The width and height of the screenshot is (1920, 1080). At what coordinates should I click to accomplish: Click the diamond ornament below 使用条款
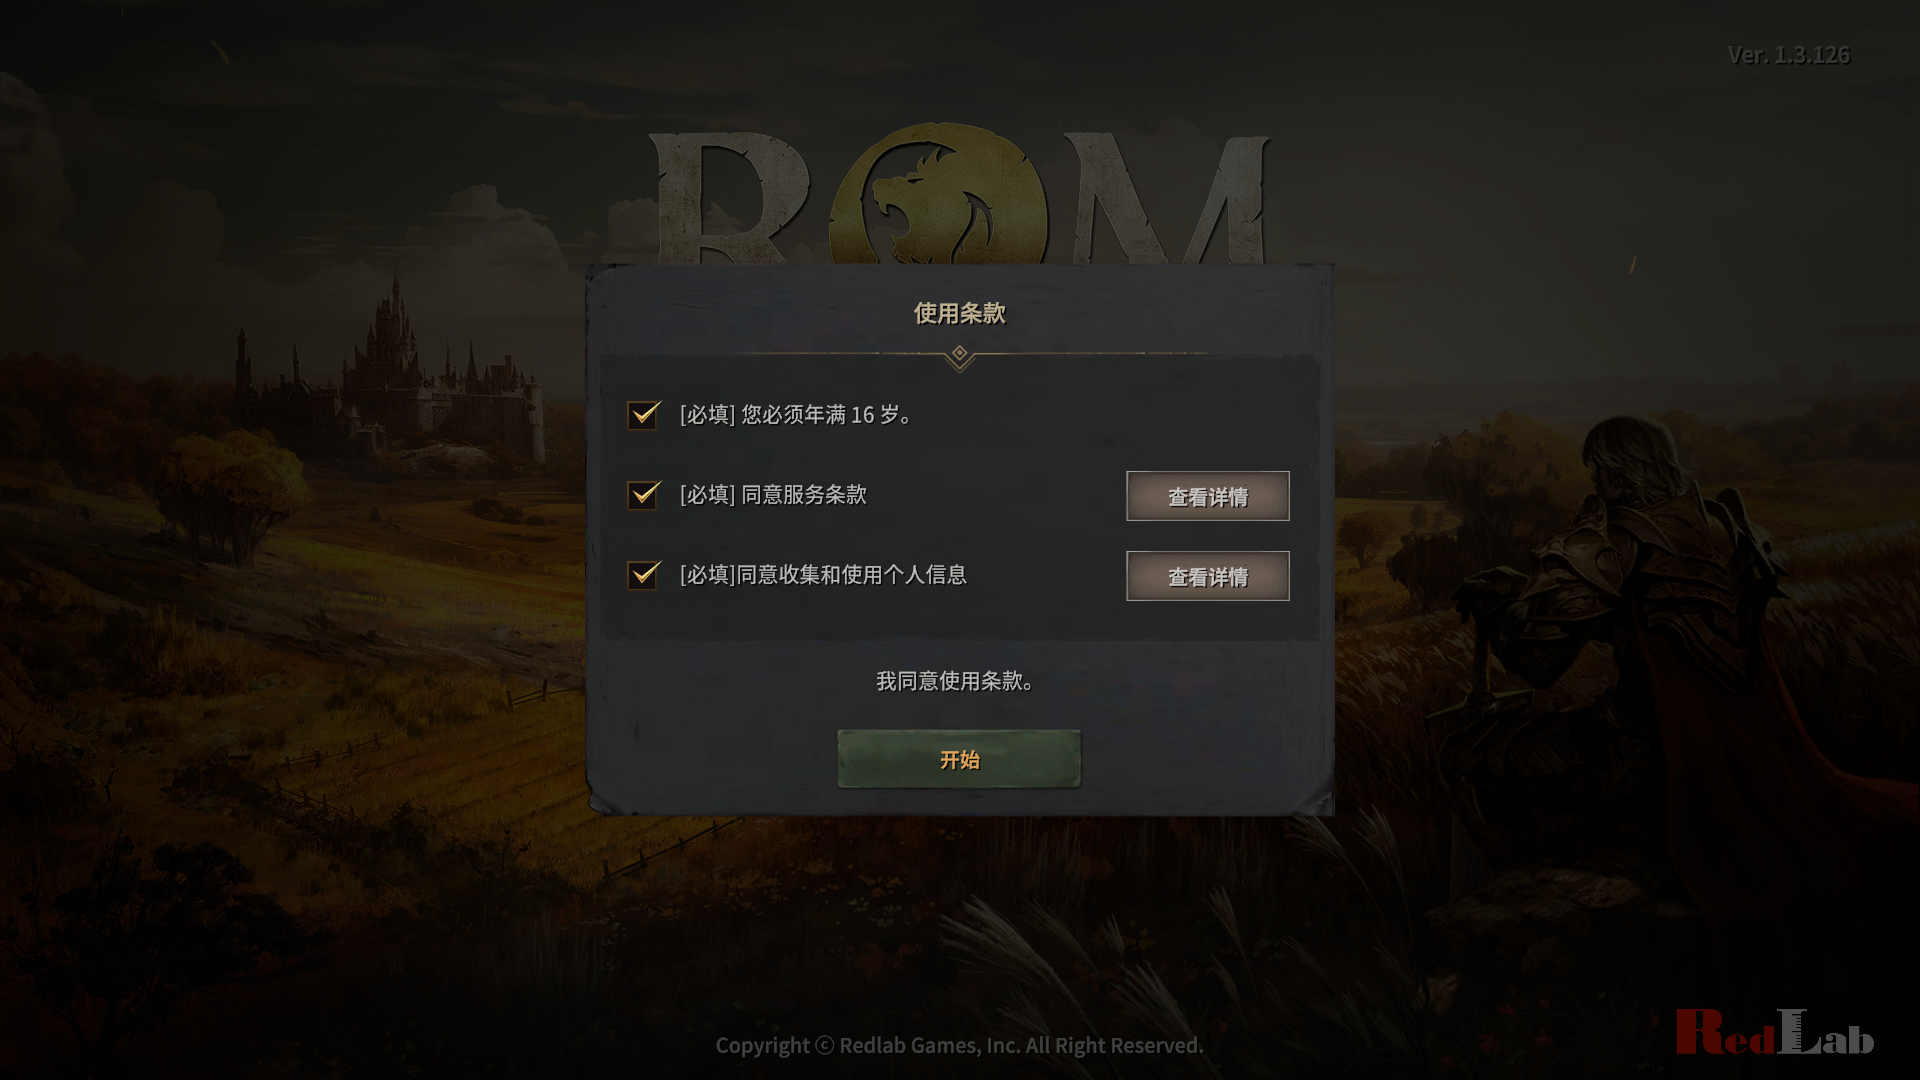tap(959, 354)
